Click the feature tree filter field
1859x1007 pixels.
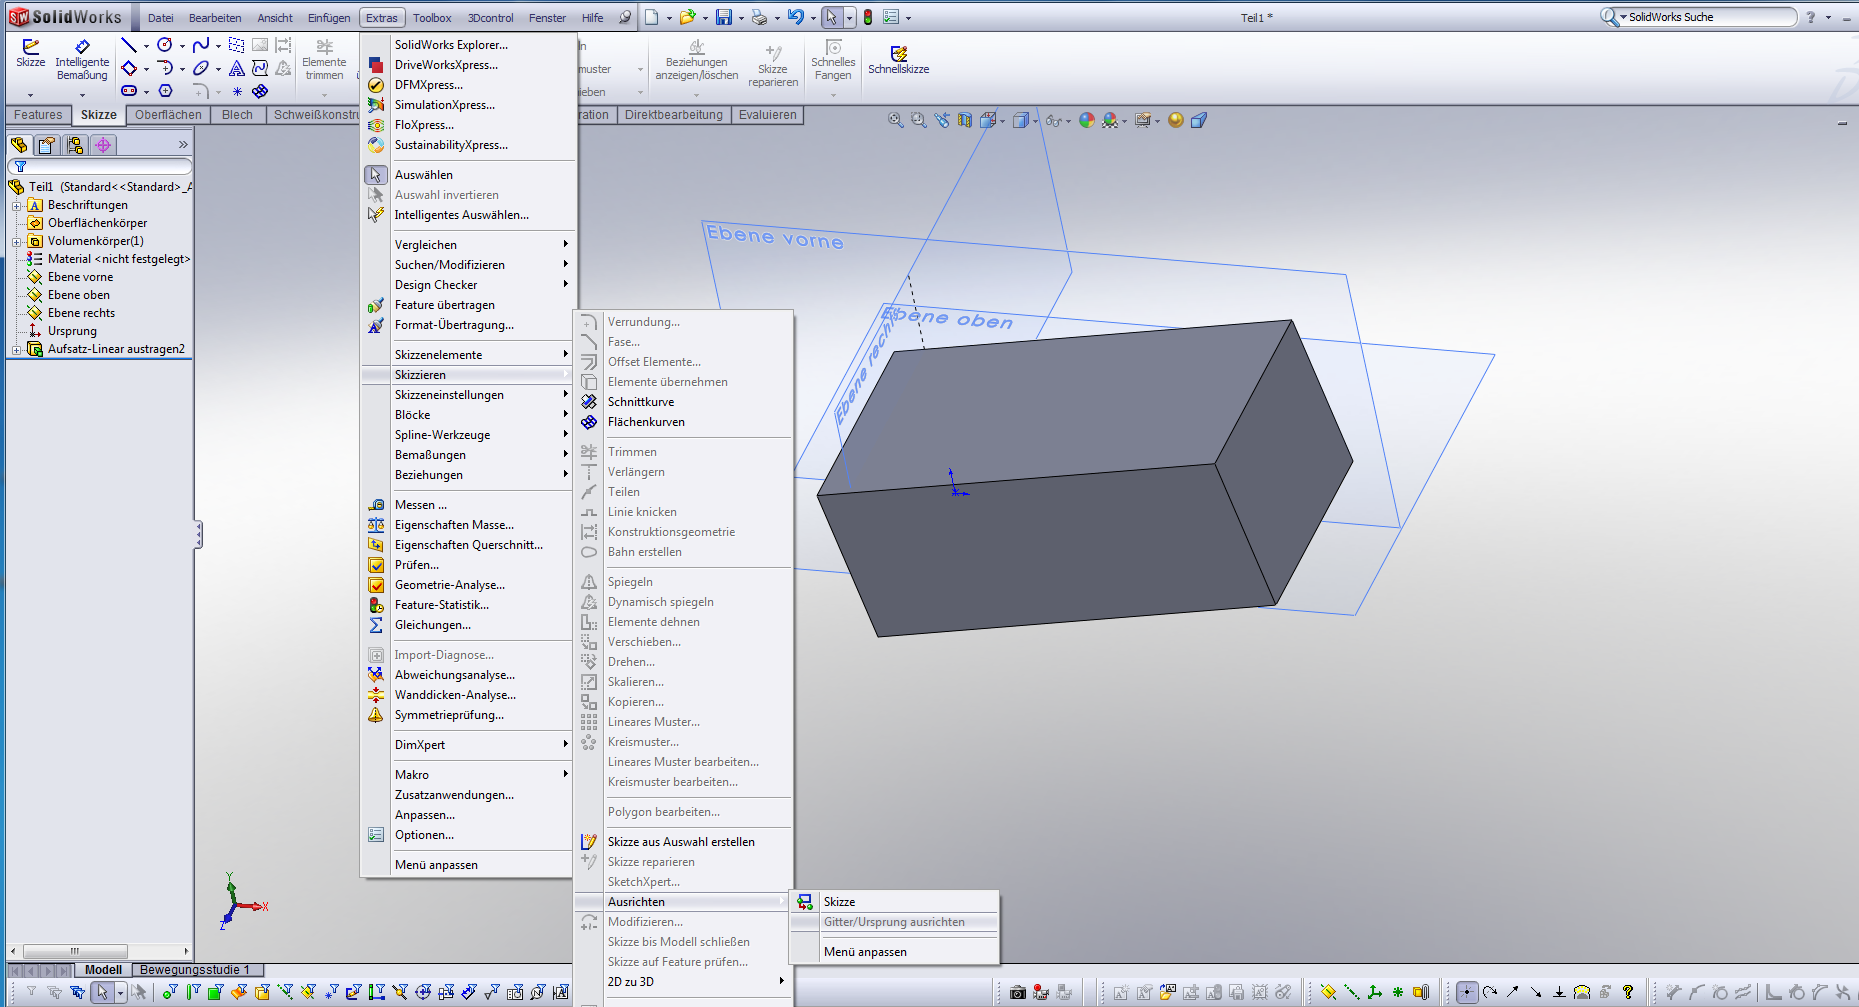tap(99, 166)
